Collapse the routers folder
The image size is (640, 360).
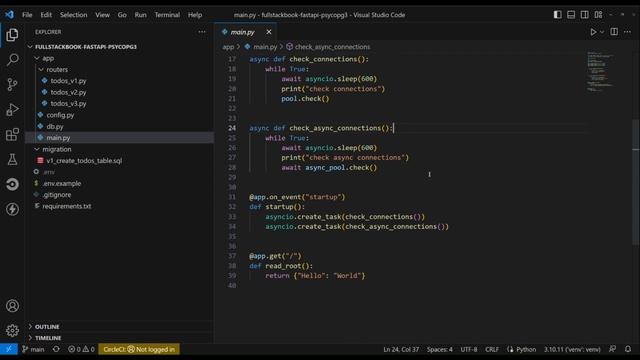coord(119,70)
